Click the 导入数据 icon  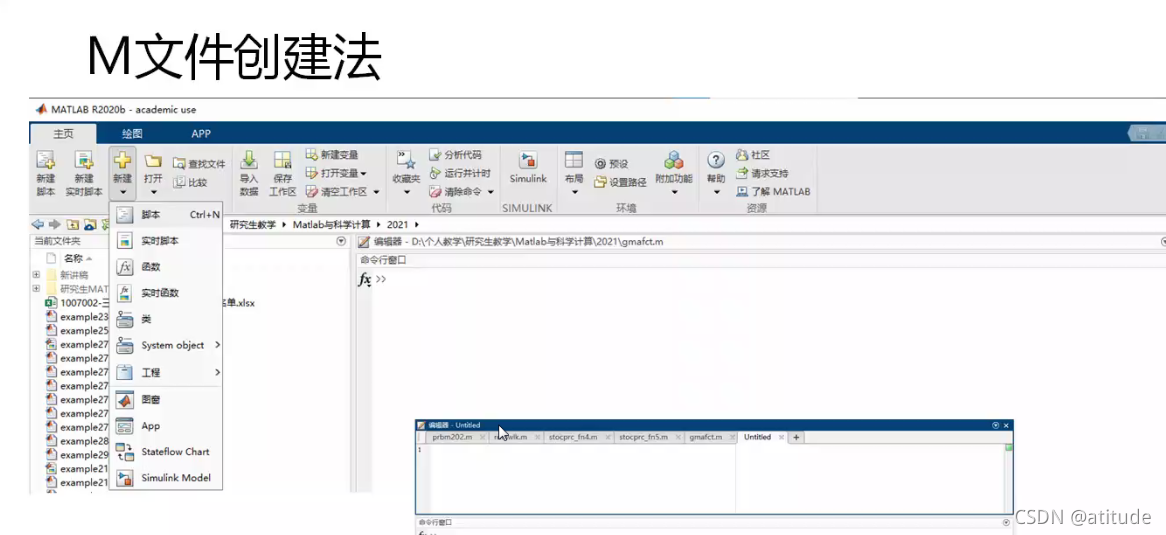[x=249, y=161]
